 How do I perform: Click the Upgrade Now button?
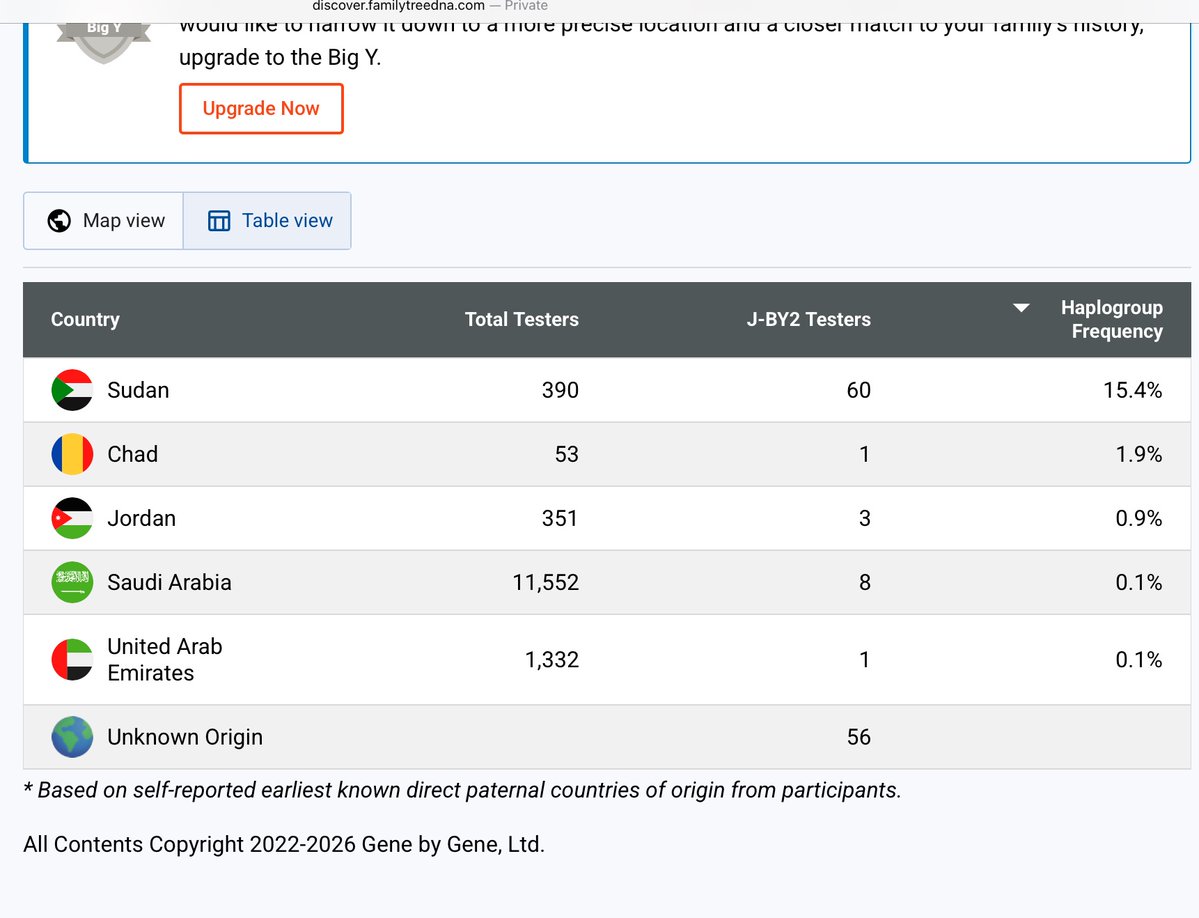tap(261, 109)
